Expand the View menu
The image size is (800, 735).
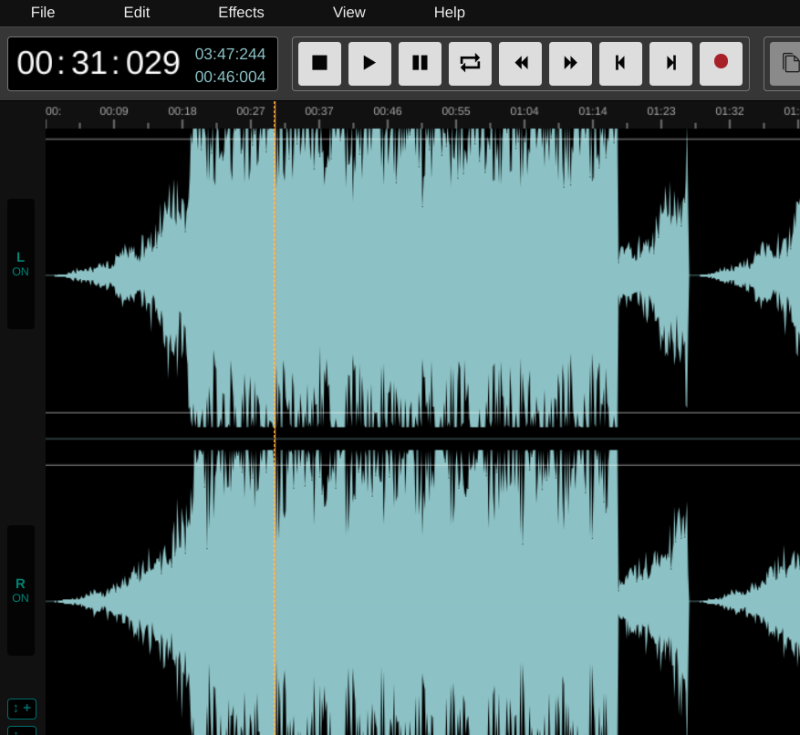[x=349, y=13]
